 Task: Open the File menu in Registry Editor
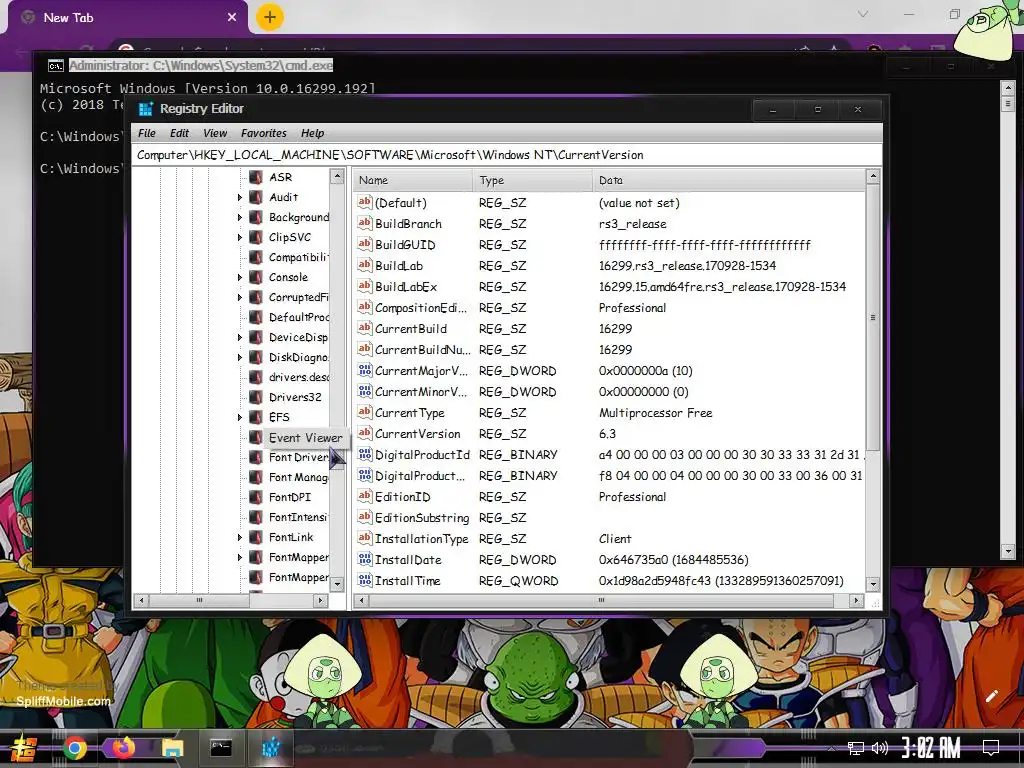(146, 133)
